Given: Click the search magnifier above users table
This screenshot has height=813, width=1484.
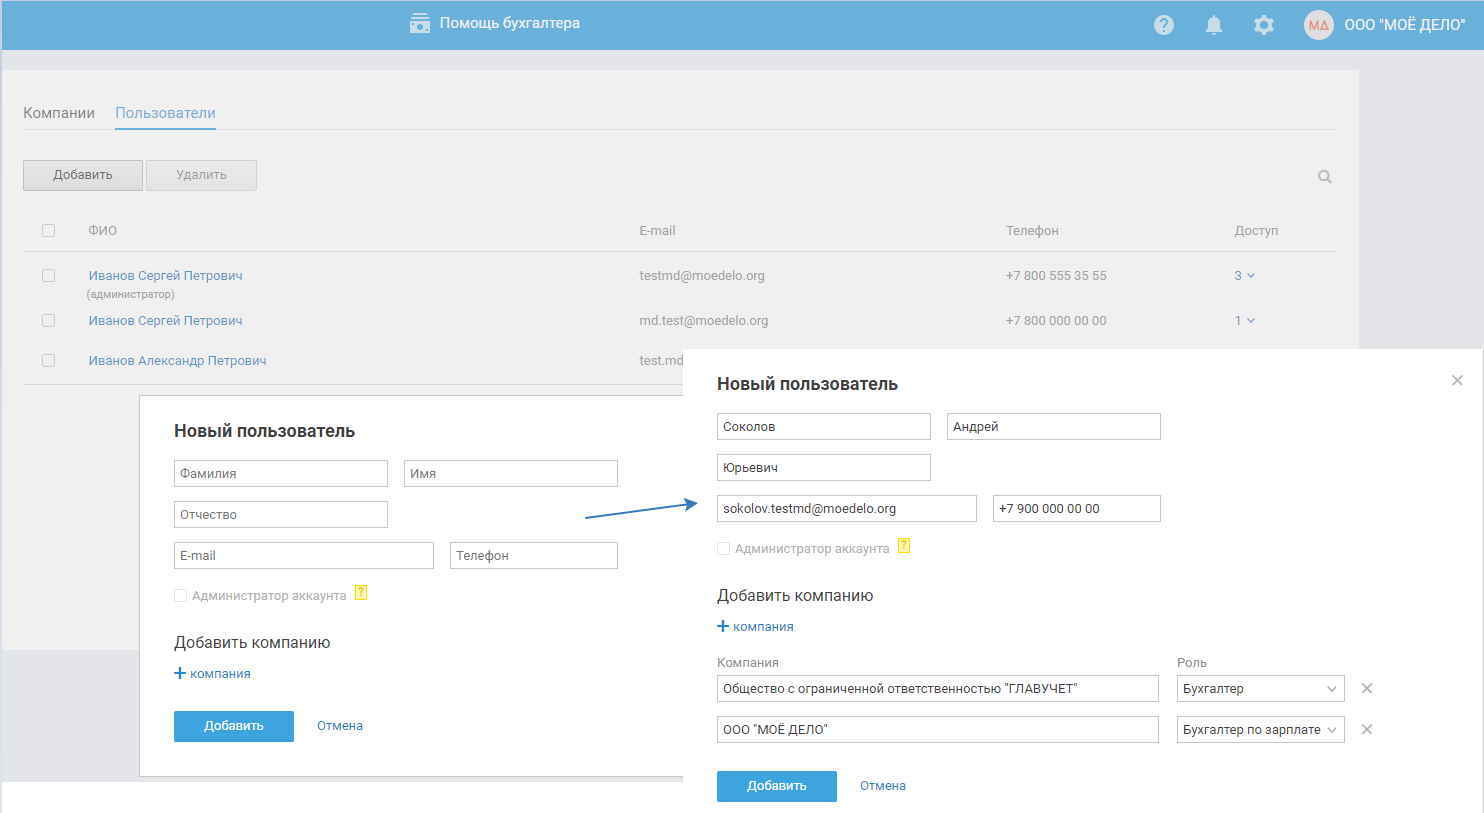Looking at the screenshot, I should coord(1324,177).
